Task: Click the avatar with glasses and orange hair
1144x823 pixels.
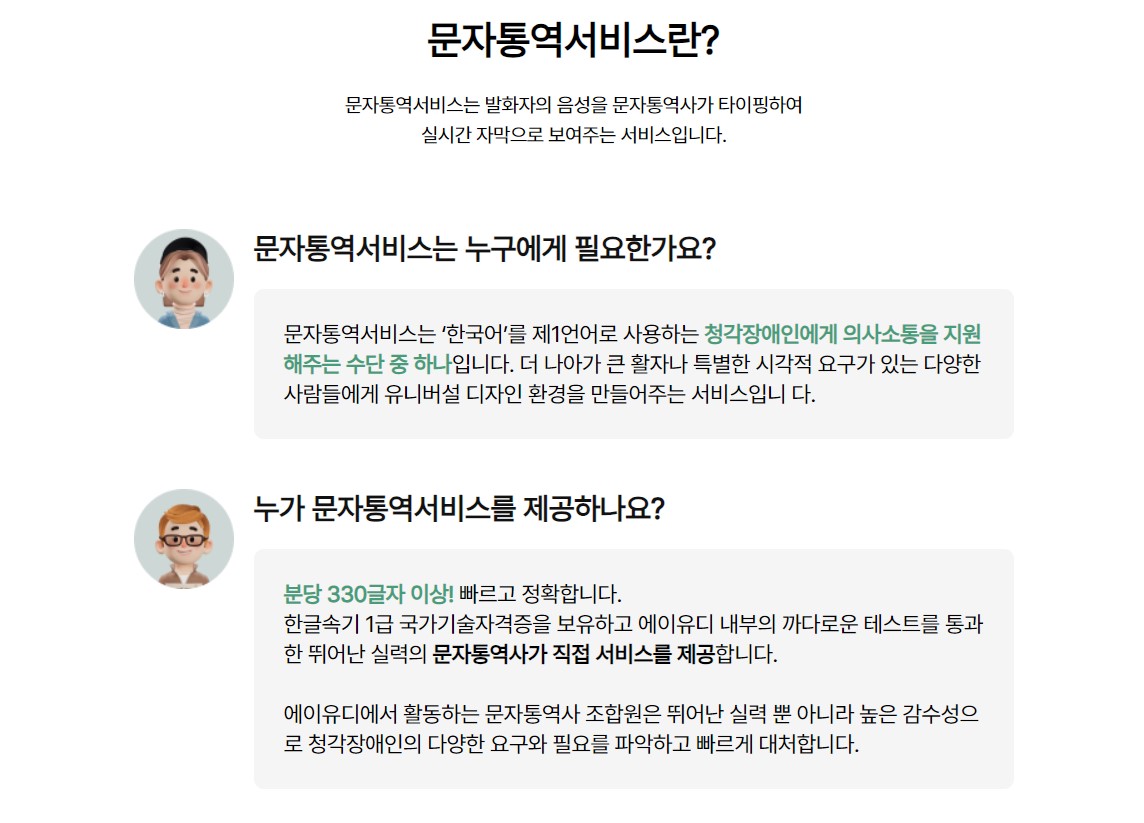Action: click(184, 538)
